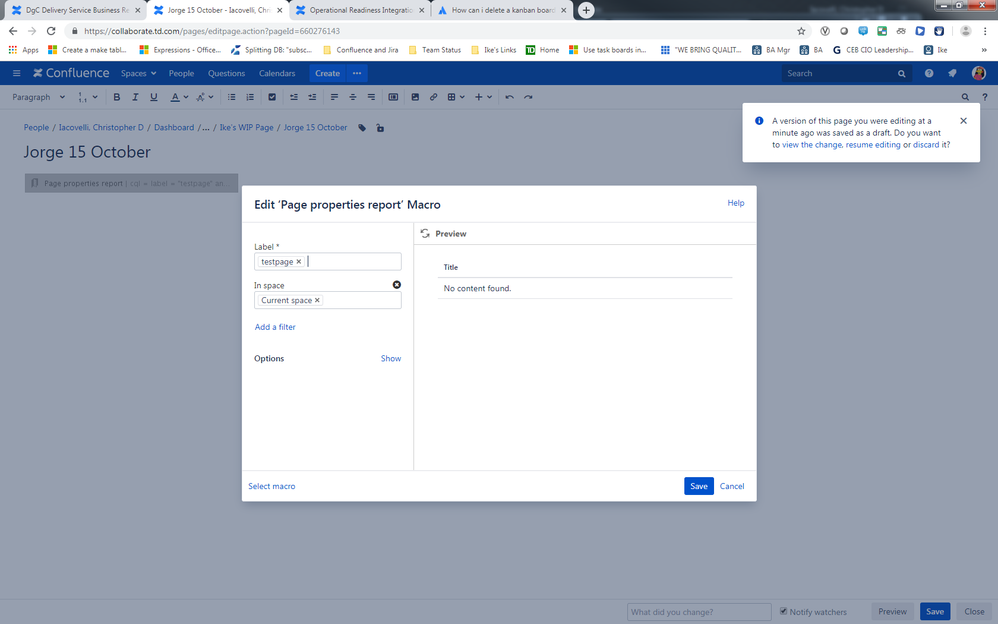Toggle underline formatting

pyautogui.click(x=153, y=97)
